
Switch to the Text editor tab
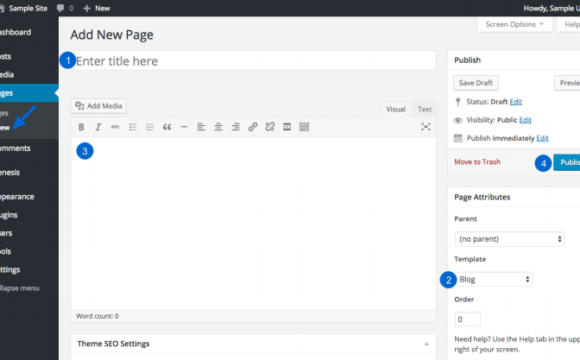424,109
